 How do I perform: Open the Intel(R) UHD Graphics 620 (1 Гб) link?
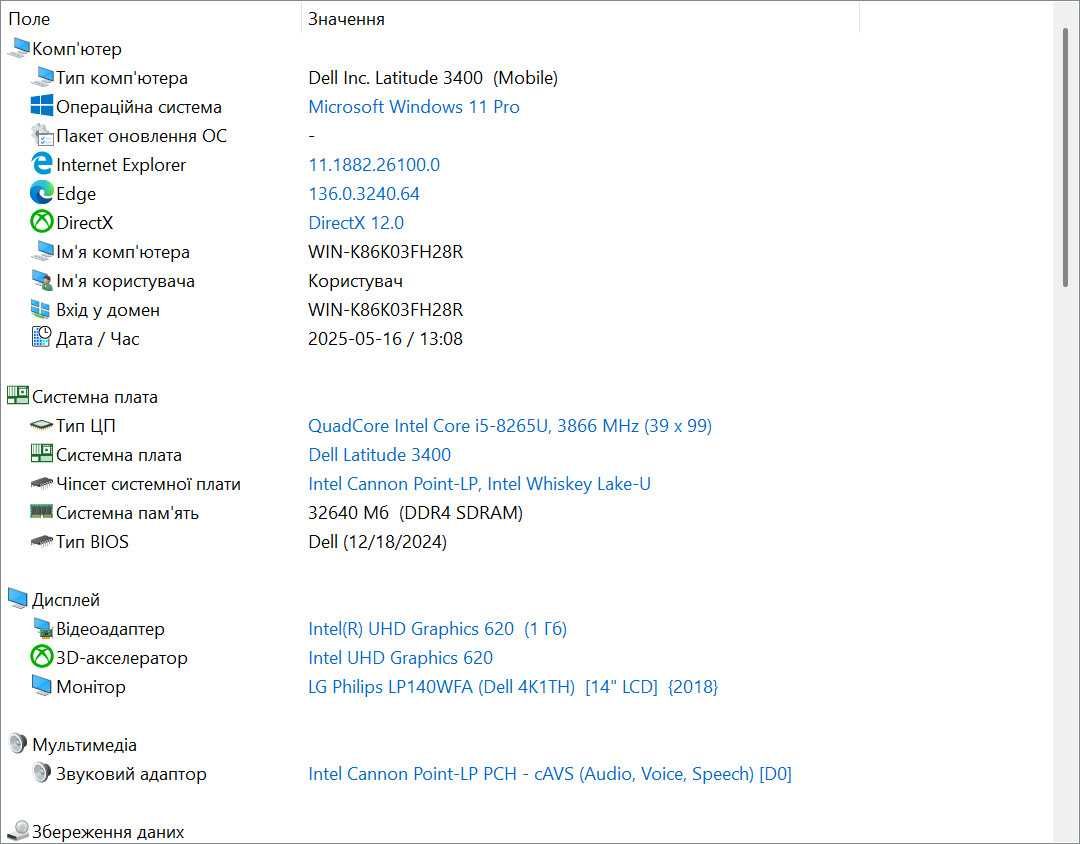coord(437,628)
